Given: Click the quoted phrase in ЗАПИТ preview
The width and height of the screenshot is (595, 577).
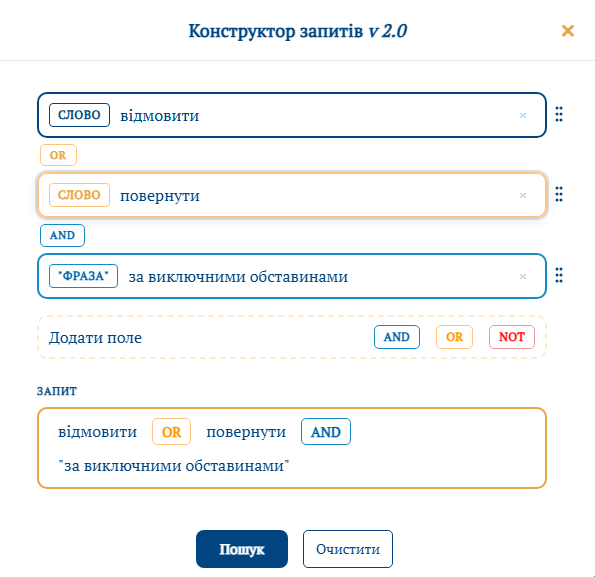Looking at the screenshot, I should tap(173, 465).
